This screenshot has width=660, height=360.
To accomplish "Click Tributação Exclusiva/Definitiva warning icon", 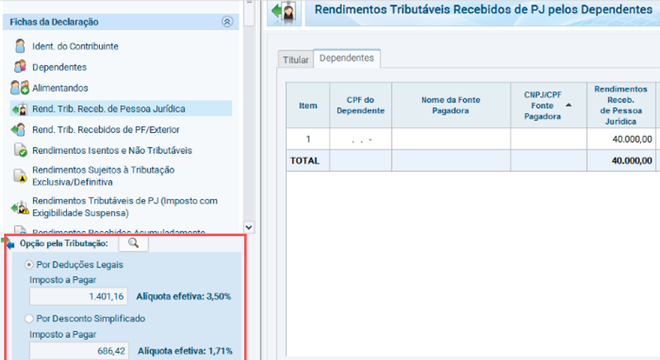I will point(20,176).
